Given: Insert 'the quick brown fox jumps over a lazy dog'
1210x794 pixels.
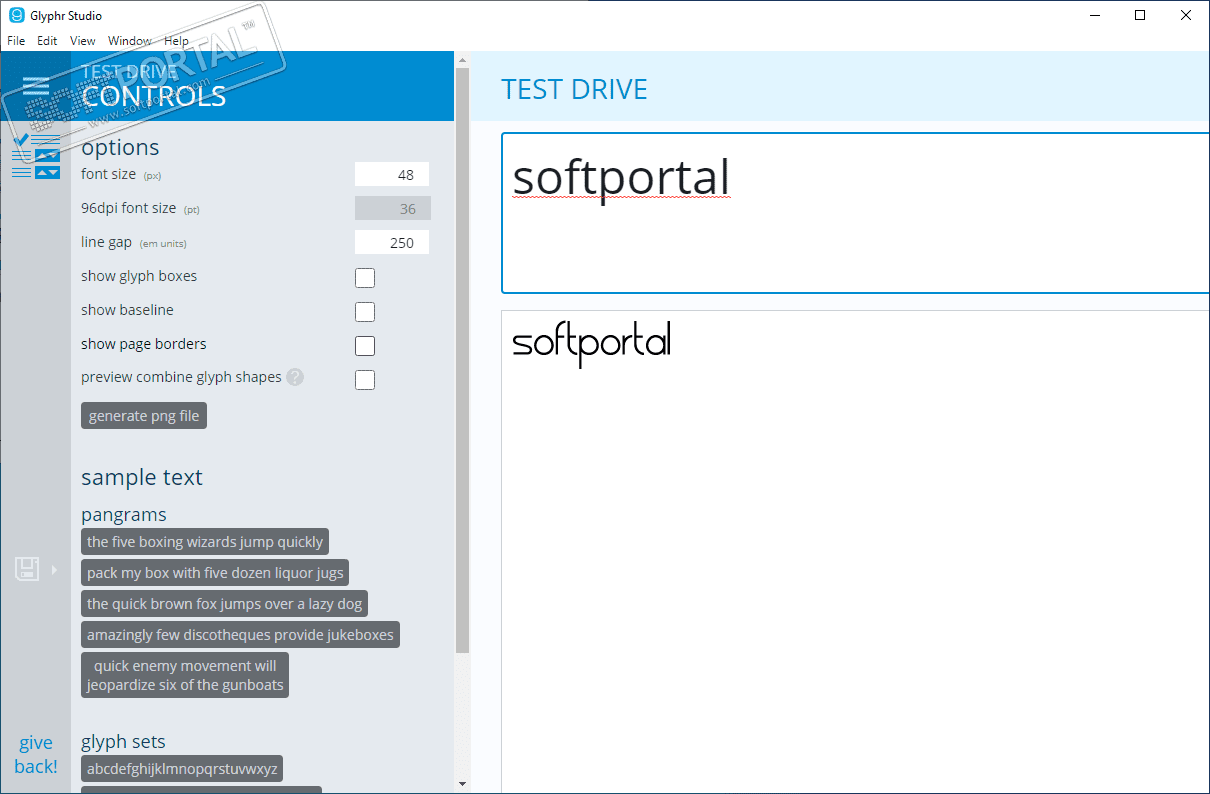Looking at the screenshot, I should click(224, 604).
